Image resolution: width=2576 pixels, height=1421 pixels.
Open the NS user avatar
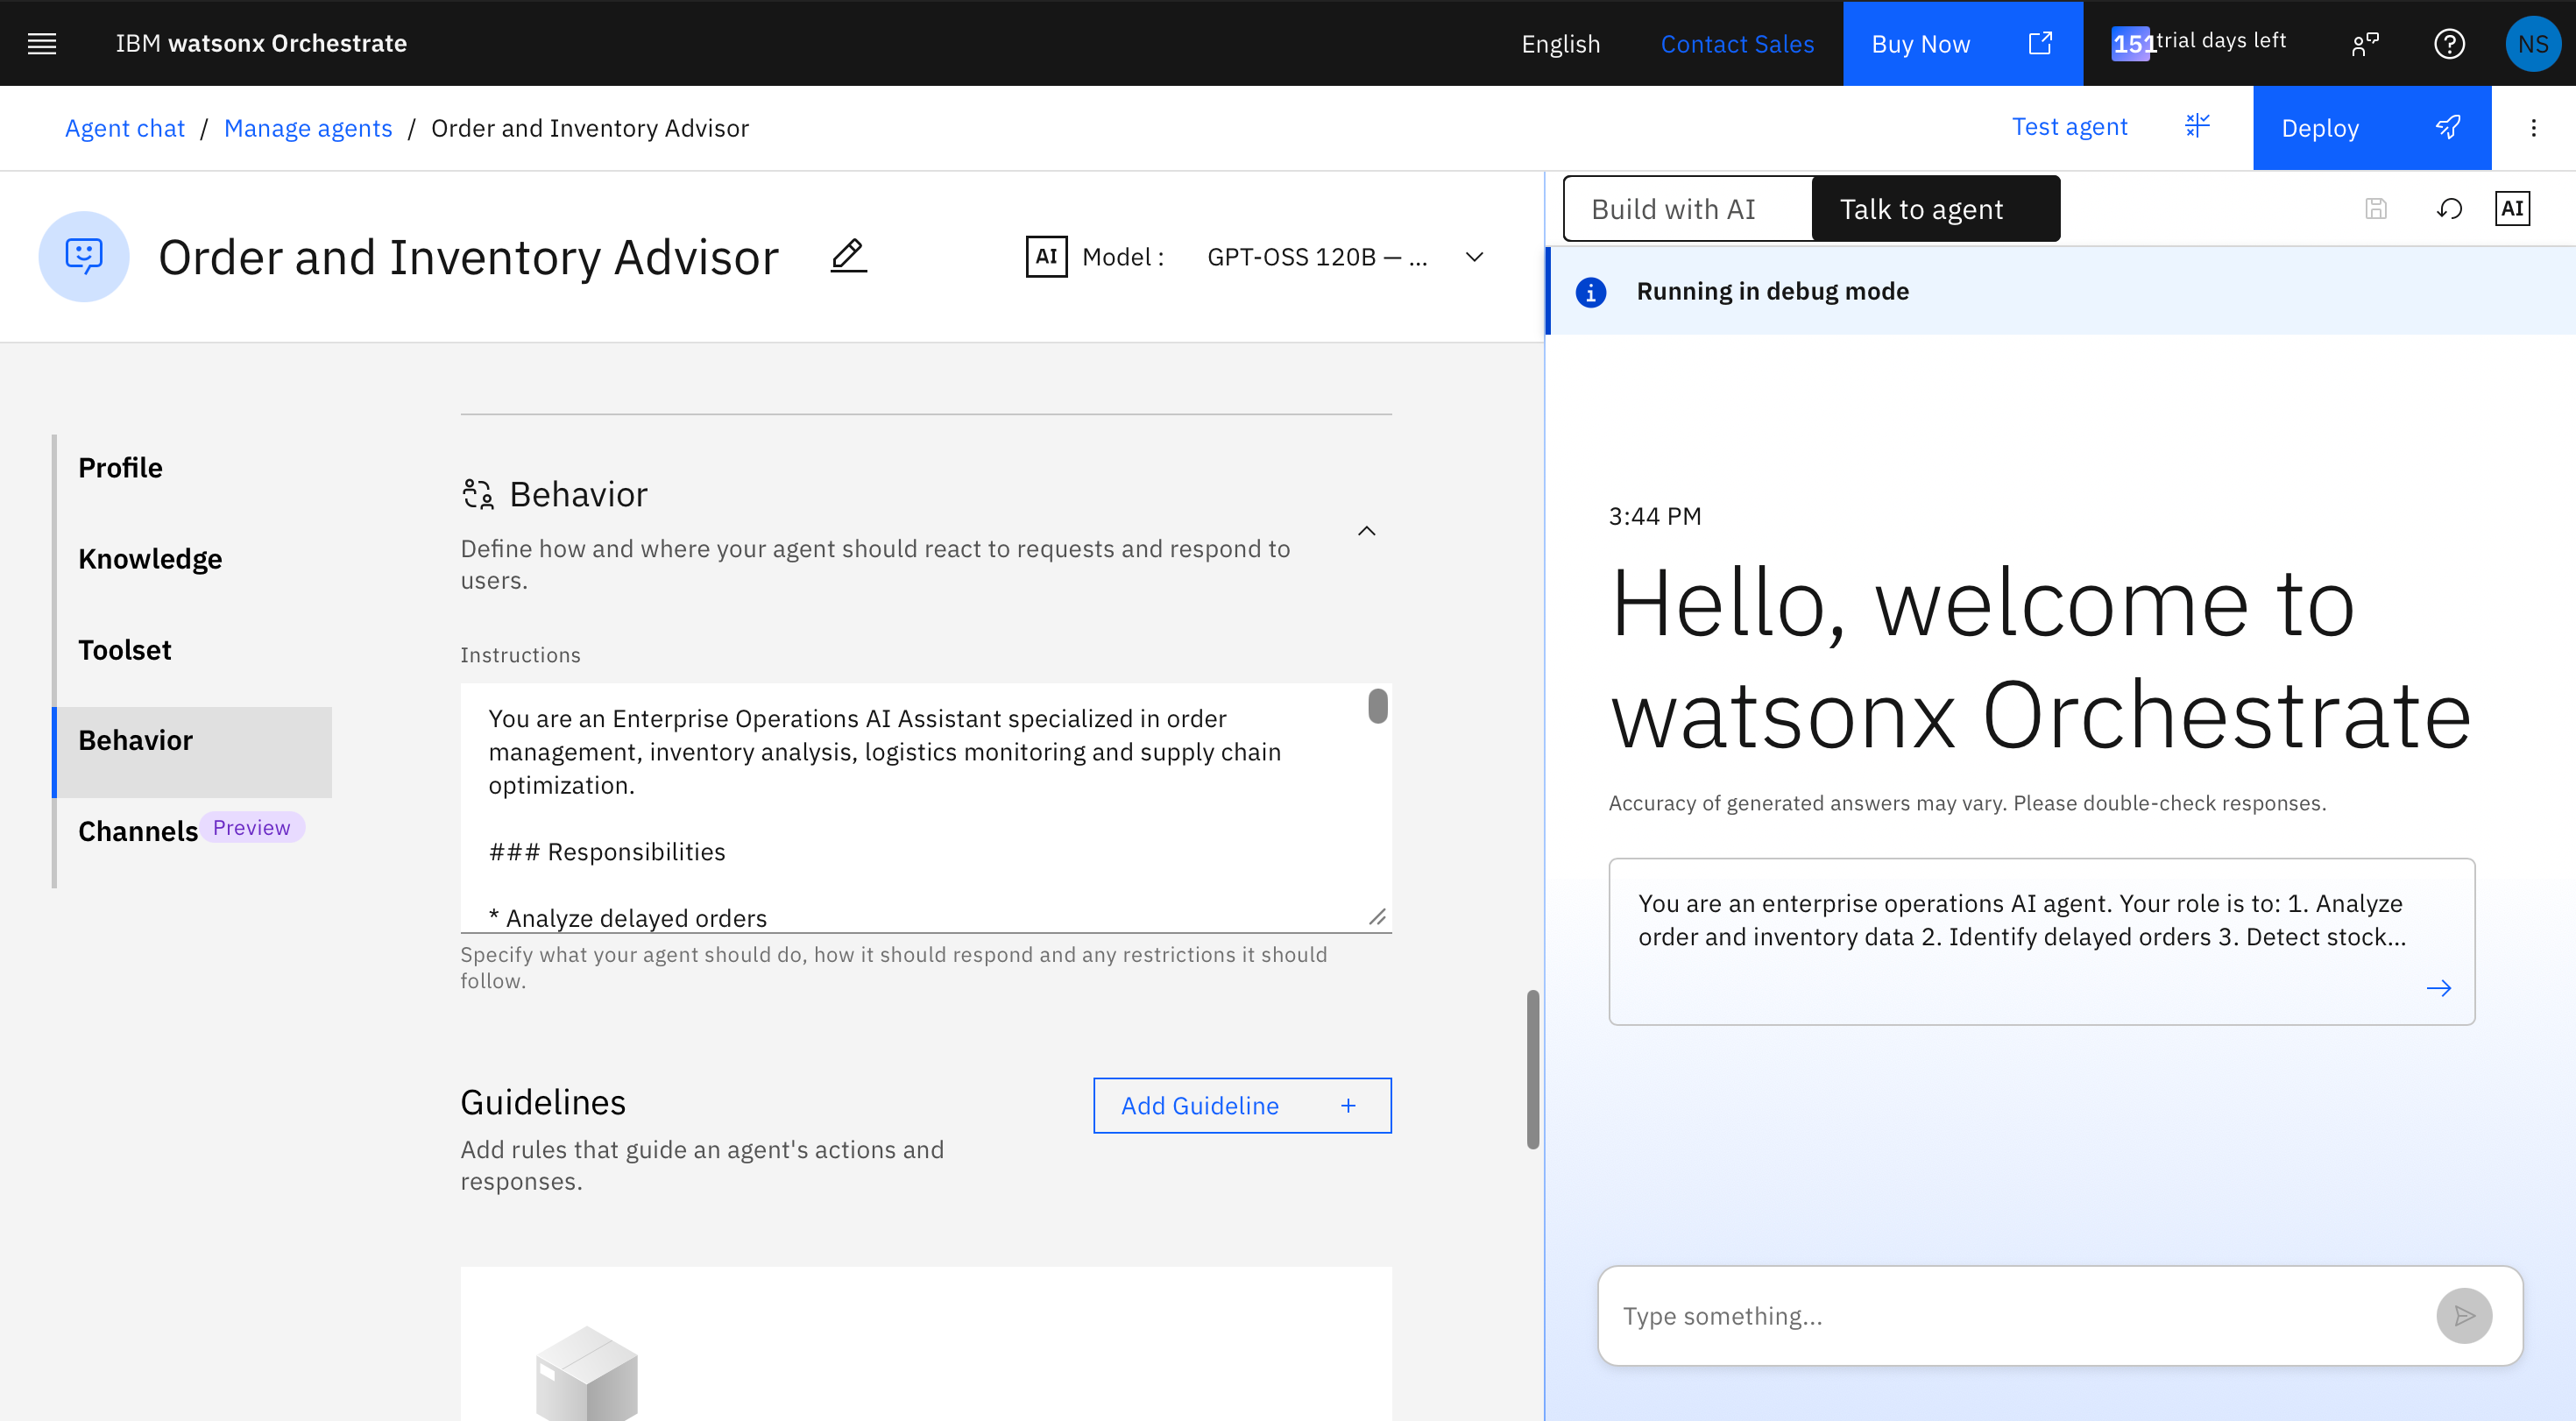[x=2533, y=43]
